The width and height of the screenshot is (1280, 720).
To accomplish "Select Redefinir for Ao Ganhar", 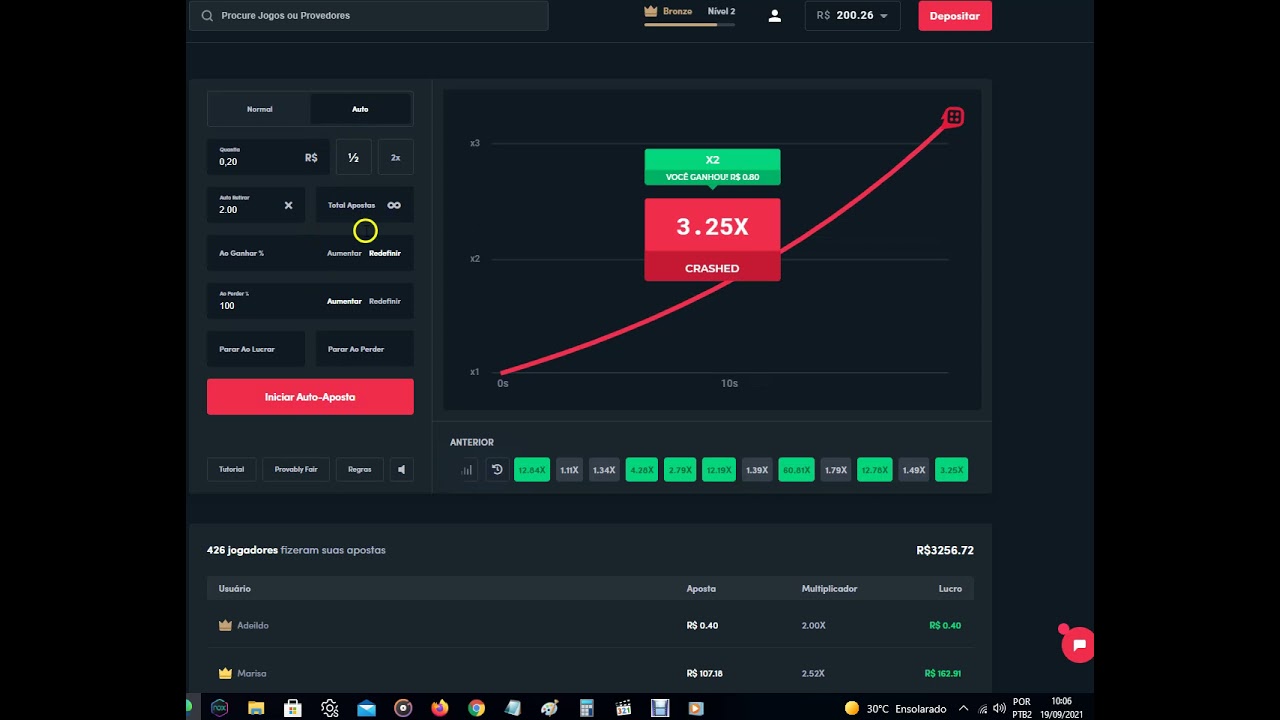I will (x=385, y=253).
